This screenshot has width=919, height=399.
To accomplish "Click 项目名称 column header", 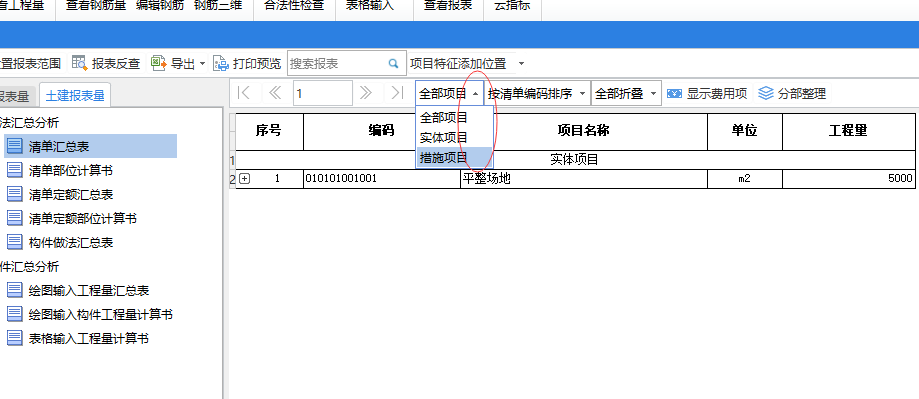I will [584, 131].
